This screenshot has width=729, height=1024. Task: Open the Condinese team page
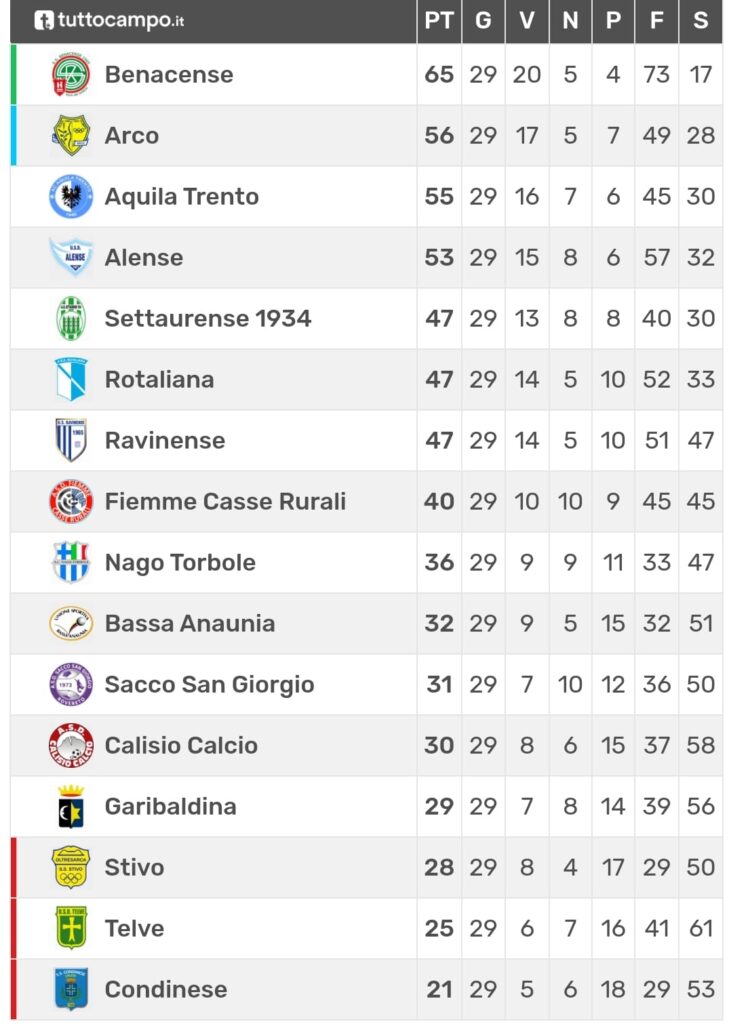click(x=166, y=989)
